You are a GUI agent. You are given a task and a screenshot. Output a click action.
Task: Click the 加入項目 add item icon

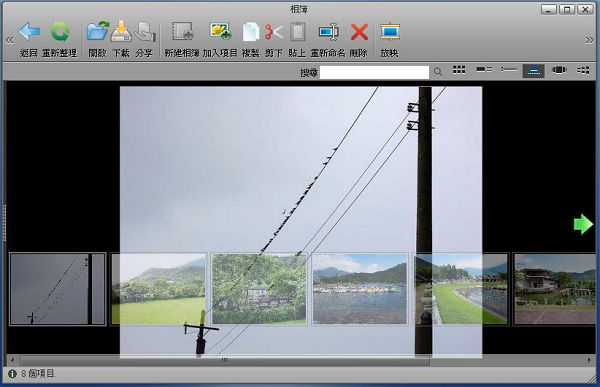220,31
